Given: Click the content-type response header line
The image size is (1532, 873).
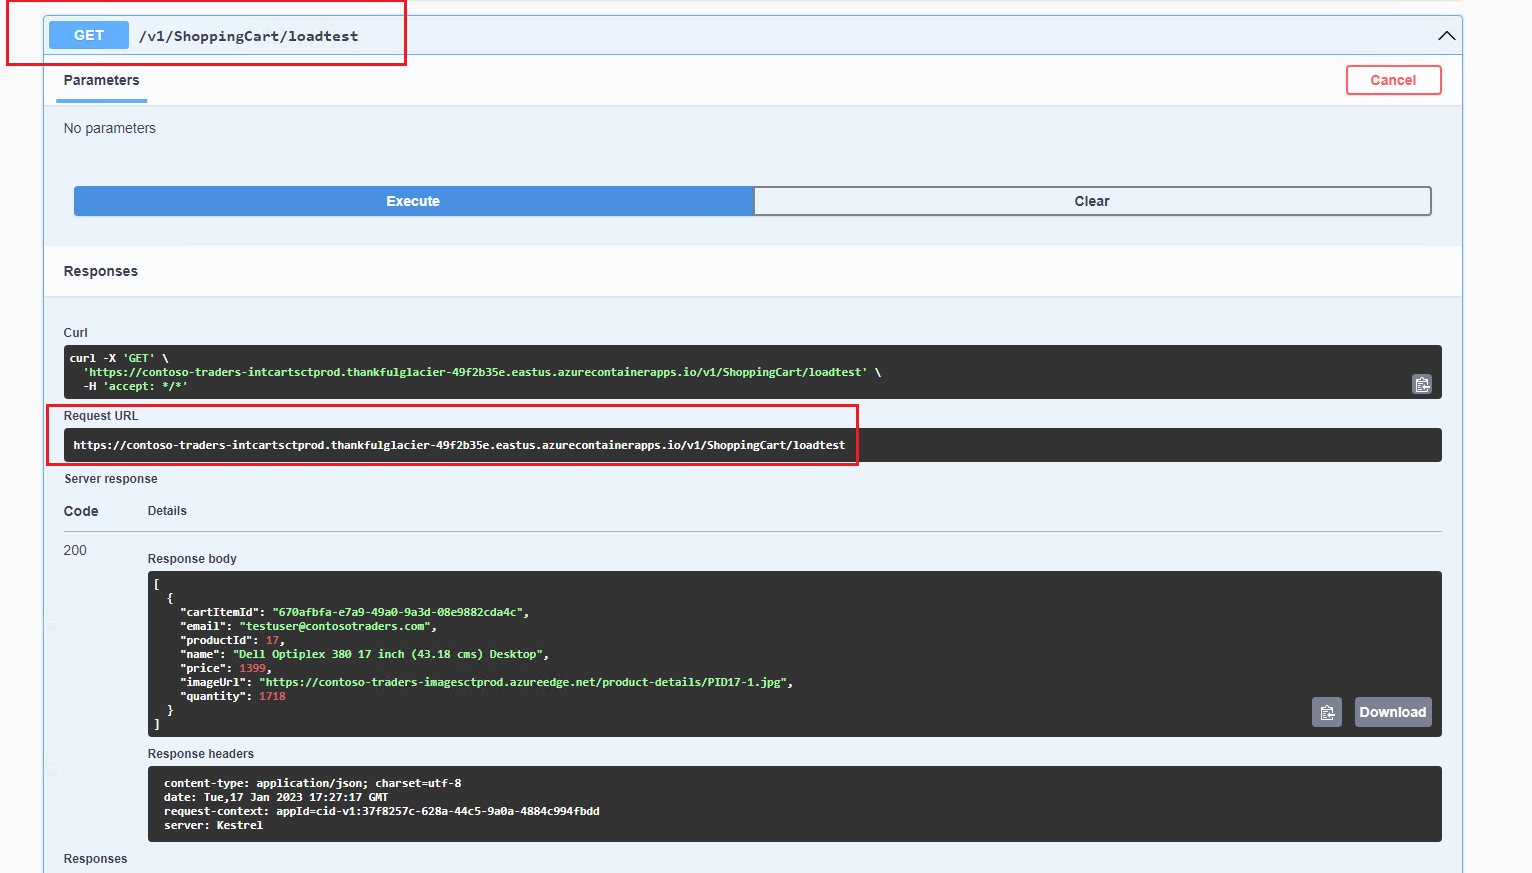Looking at the screenshot, I should pos(312,783).
